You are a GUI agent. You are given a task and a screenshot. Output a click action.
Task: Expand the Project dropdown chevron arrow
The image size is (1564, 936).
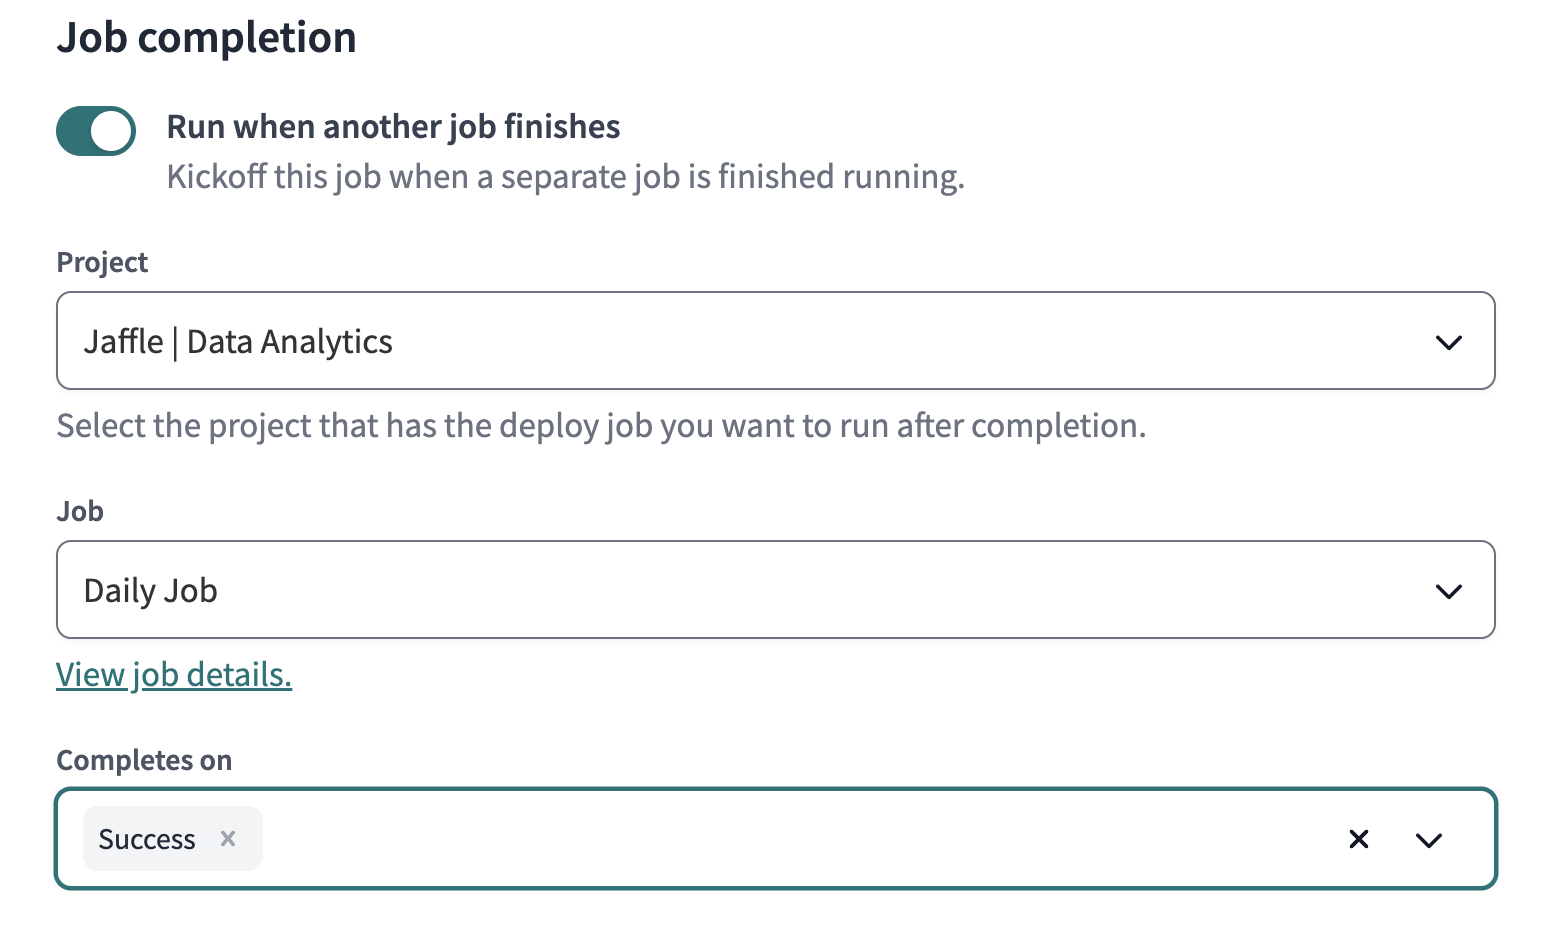(x=1448, y=342)
